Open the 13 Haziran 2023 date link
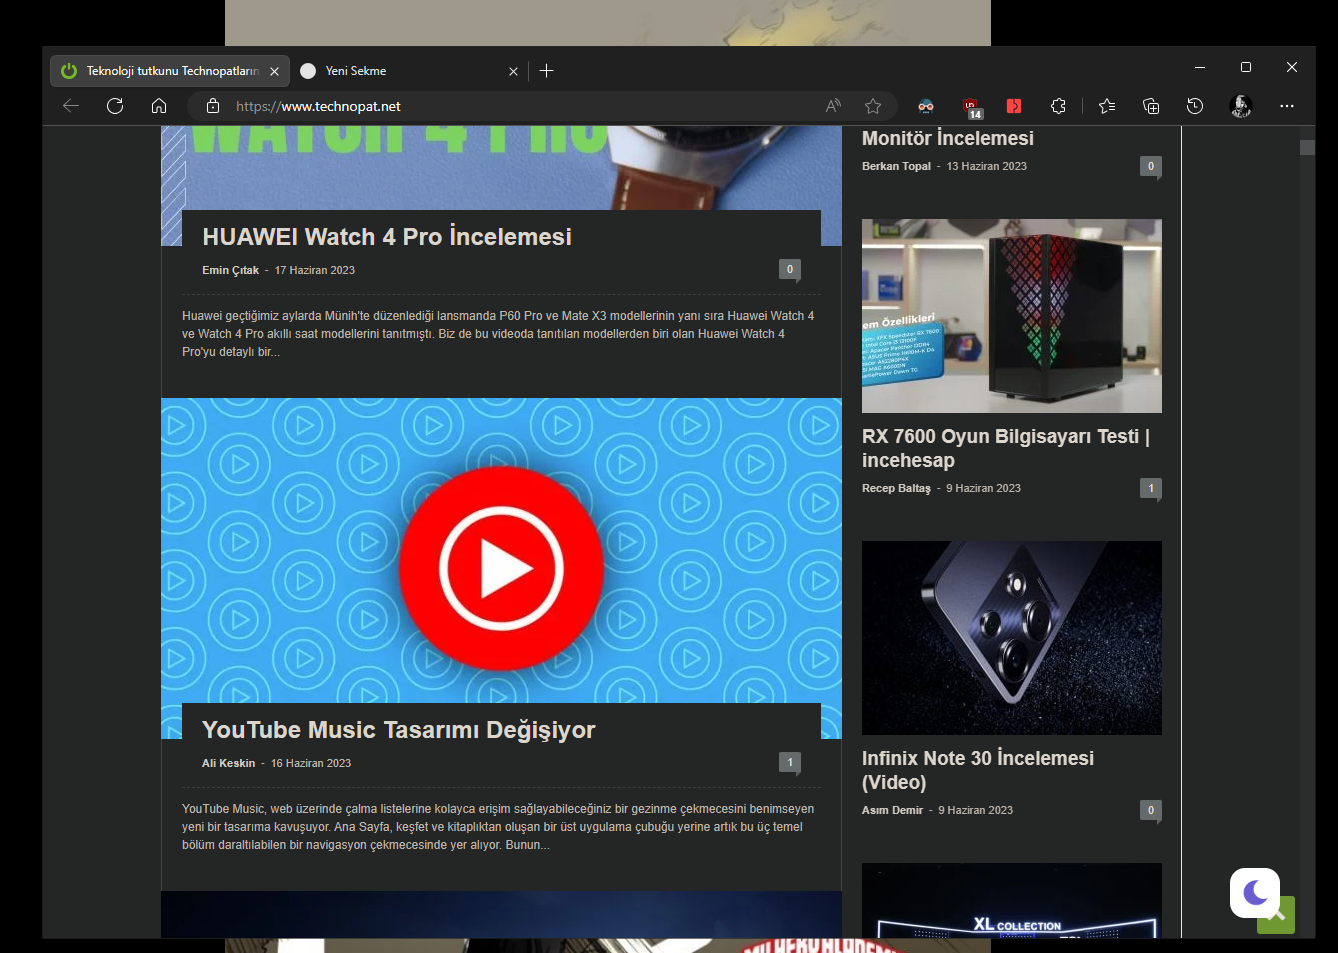This screenshot has width=1338, height=953. [987, 166]
